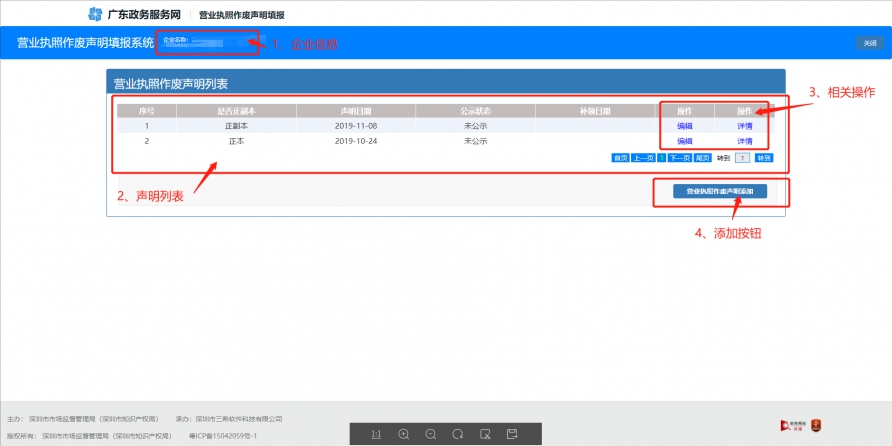Click the red badge icon at bottom right
892x446 pixels.
(816, 425)
